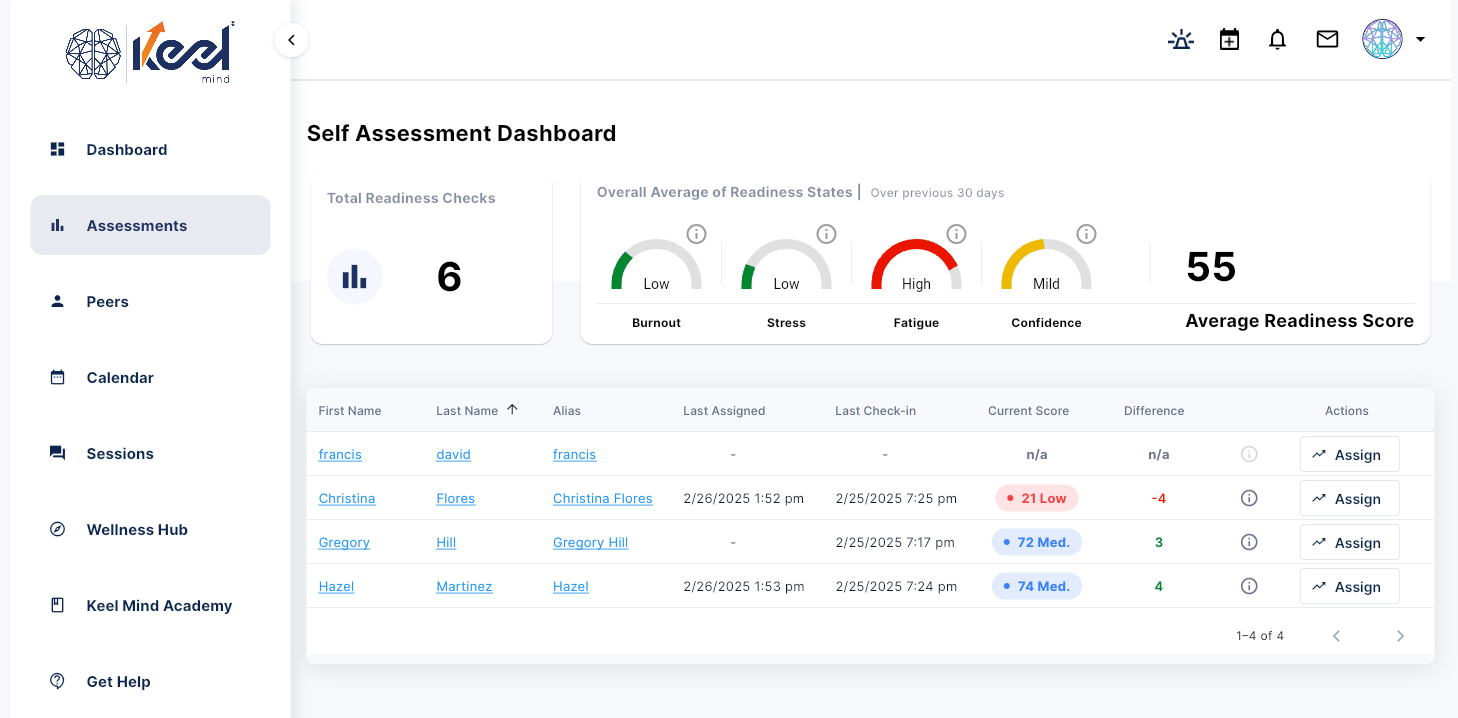Open the profile account dropdown arrow

(1421, 39)
